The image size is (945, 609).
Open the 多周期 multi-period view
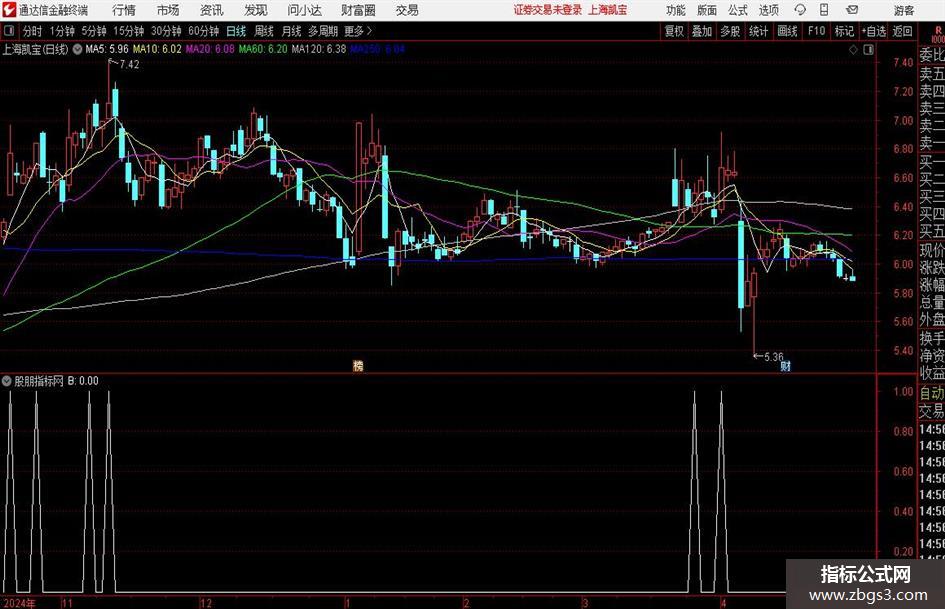tap(323, 31)
